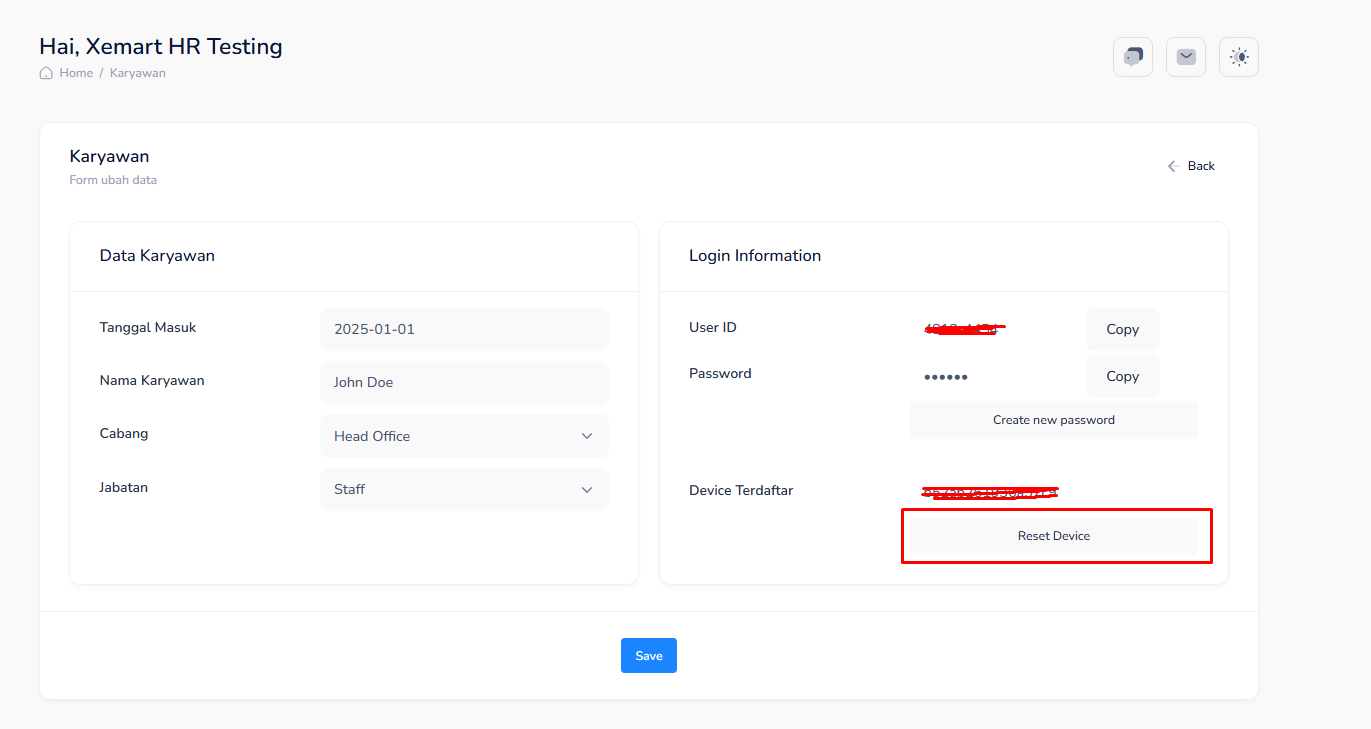Save the employee form
Viewport: 1371px width, 729px height.
tap(648, 655)
